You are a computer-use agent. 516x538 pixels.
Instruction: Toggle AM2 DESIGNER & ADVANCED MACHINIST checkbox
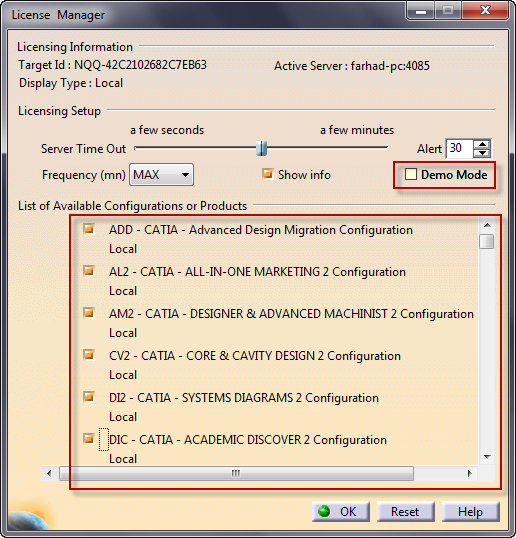pyautogui.click(x=89, y=313)
